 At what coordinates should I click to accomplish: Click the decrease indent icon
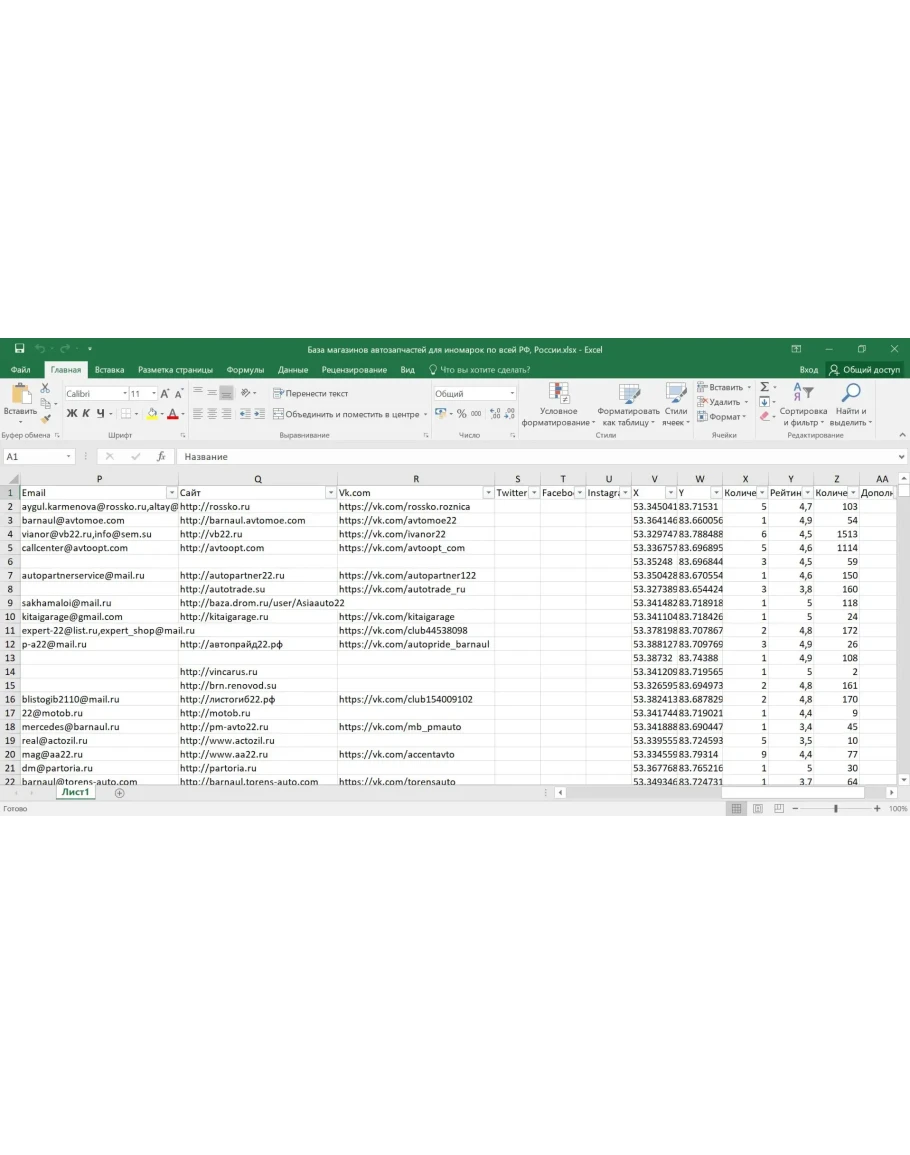[x=245, y=414]
